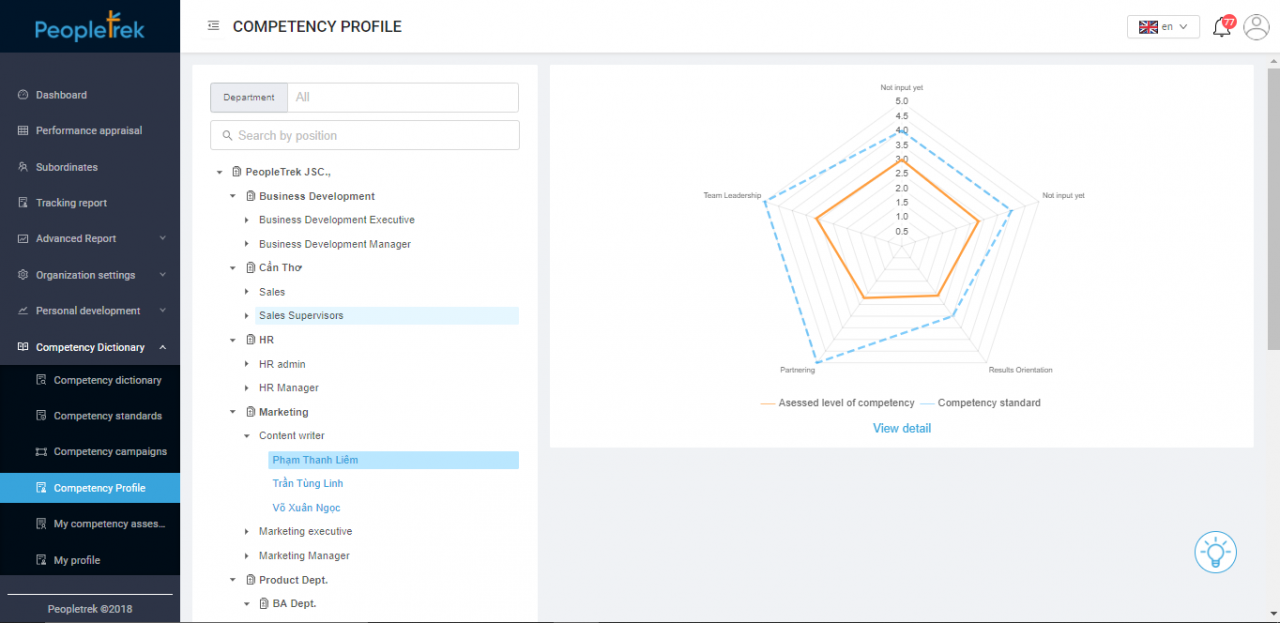The height and width of the screenshot is (623, 1280).
Task: Click the My profile icon
Action: pyautogui.click(x=40, y=560)
